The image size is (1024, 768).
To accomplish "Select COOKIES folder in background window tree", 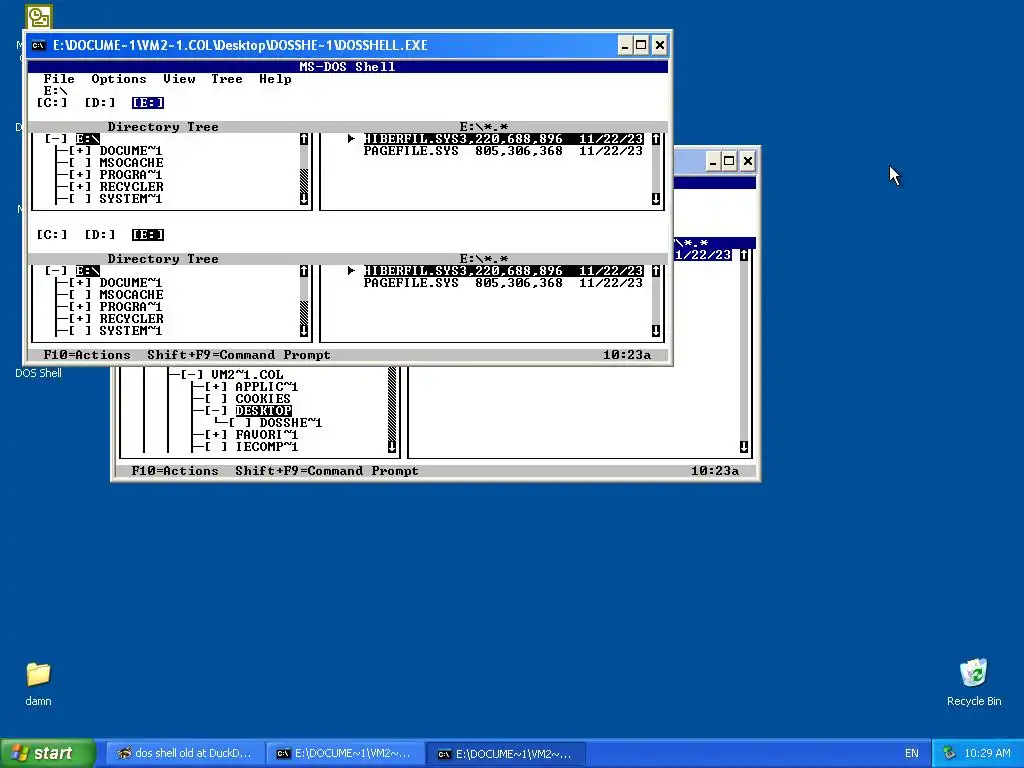I will click(x=263, y=399).
